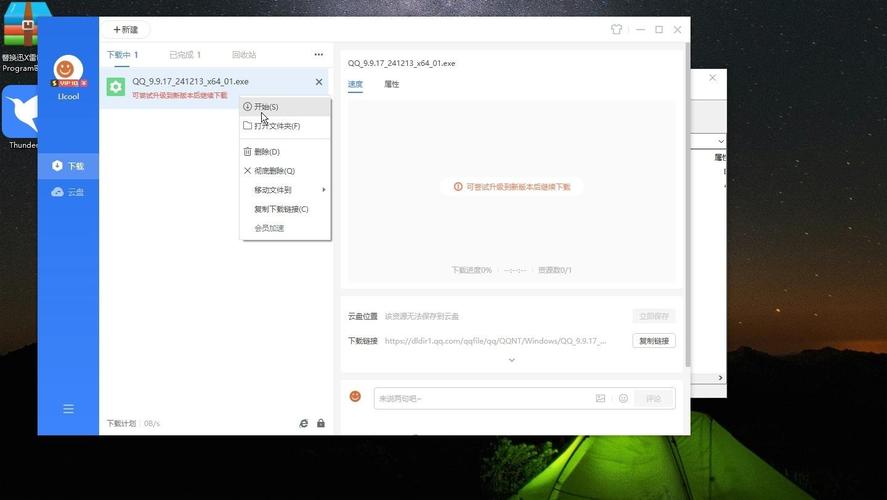This screenshot has width=887, height=500.
Task: Choose 复制下载链接(C) in the context menu
Action: point(285,209)
